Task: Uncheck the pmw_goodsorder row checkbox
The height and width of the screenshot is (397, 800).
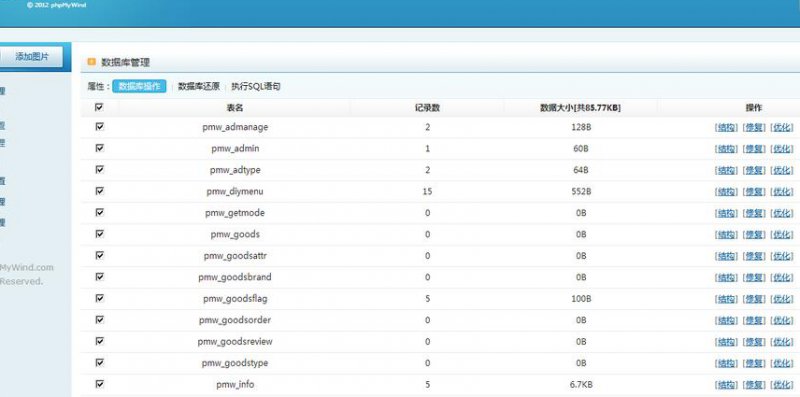Action: point(99,319)
